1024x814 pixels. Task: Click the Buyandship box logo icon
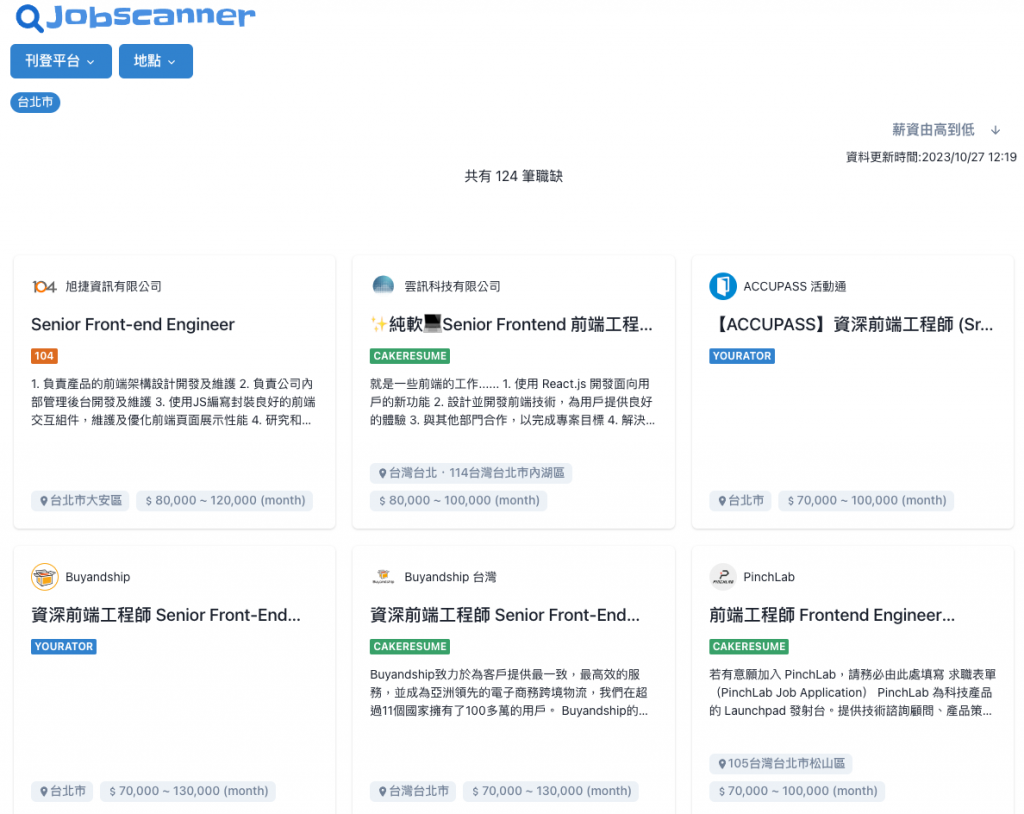pyautogui.click(x=44, y=577)
